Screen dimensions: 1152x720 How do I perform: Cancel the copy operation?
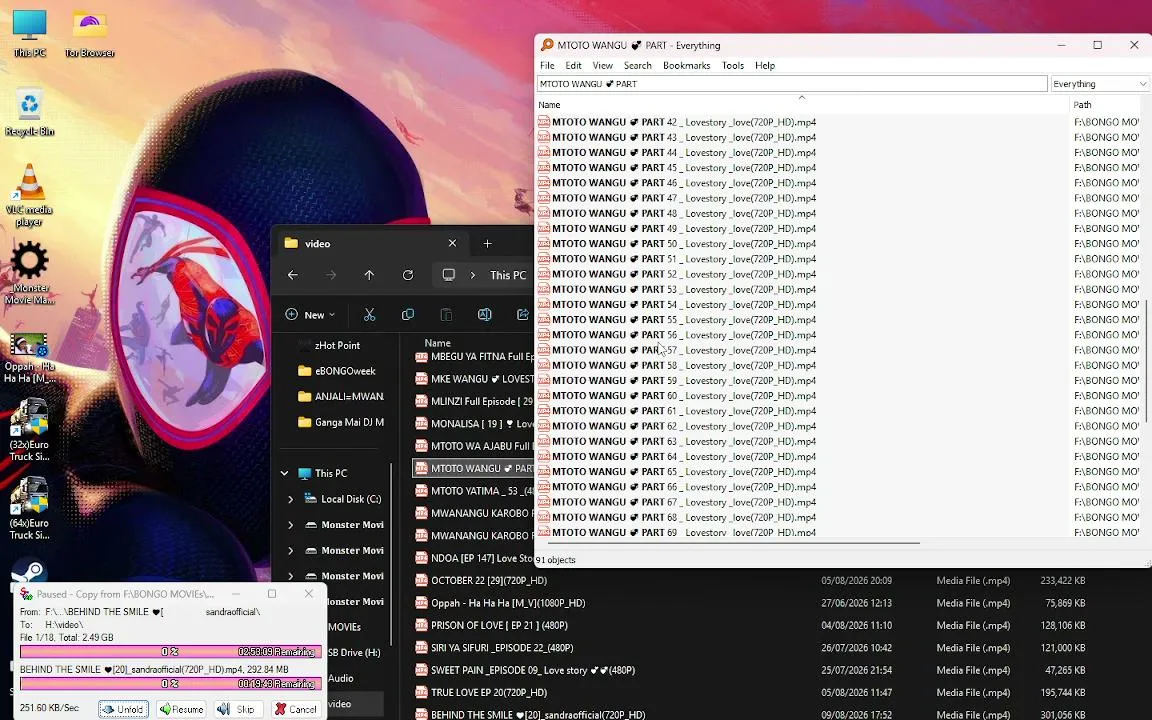[x=296, y=709]
